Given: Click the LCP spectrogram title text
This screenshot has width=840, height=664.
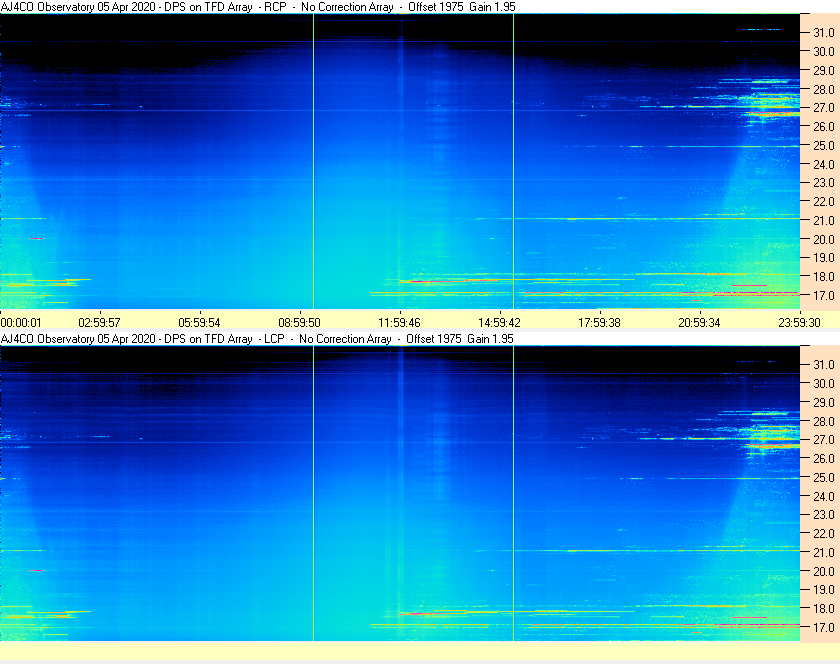Looking at the screenshot, I should pos(257,339).
